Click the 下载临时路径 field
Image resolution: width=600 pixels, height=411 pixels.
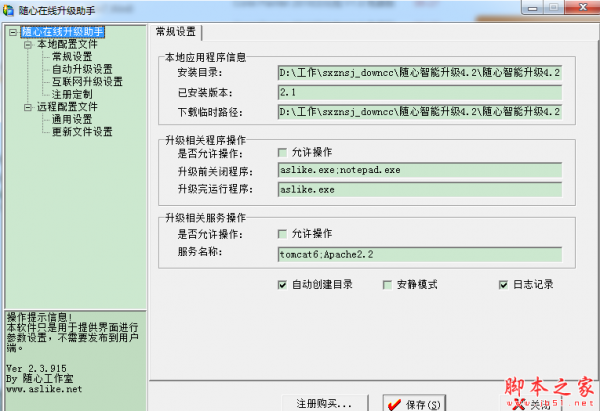click(x=420, y=112)
